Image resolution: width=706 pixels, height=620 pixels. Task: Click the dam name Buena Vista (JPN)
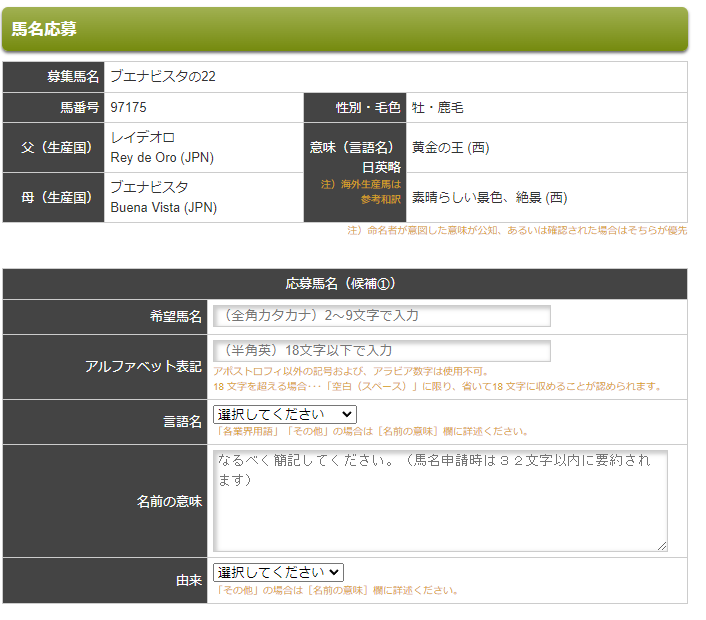point(163,208)
